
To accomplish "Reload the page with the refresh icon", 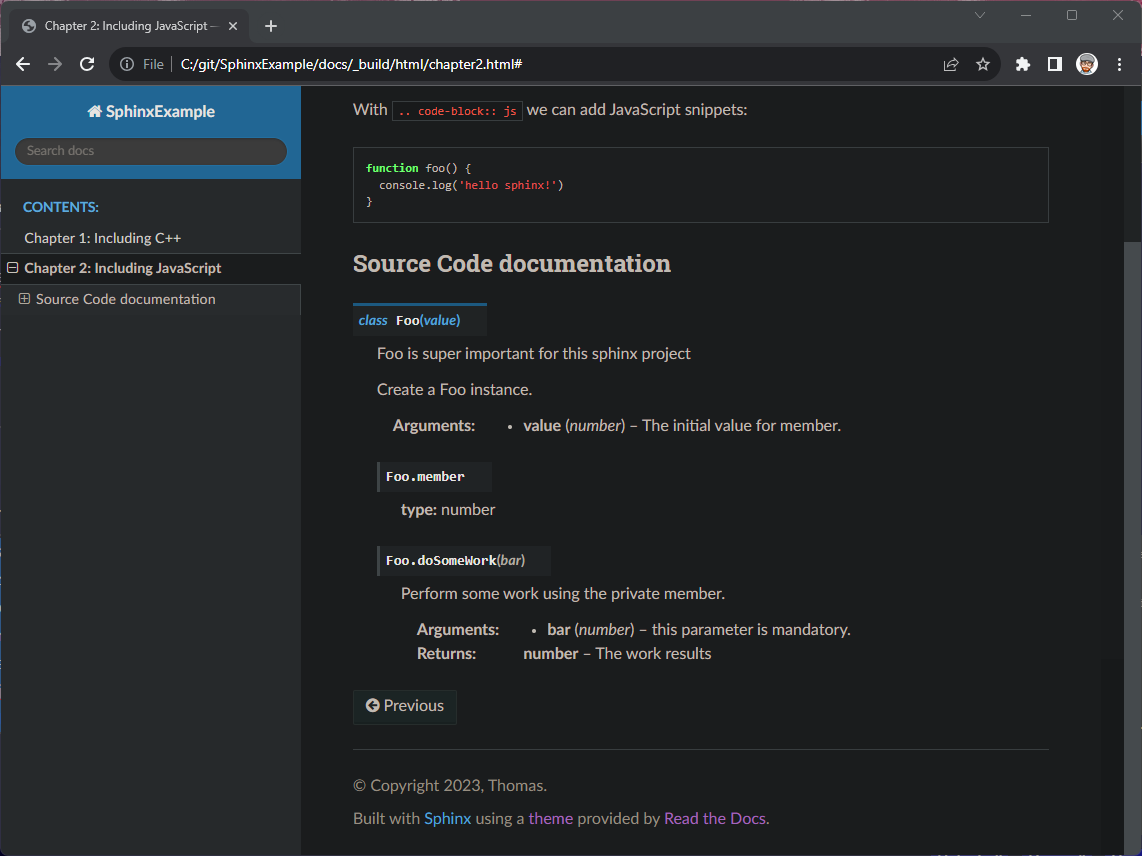I will pos(87,64).
